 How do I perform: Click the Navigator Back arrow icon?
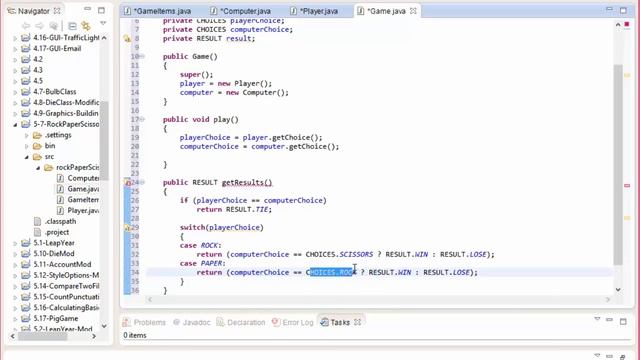[x=26, y=26]
